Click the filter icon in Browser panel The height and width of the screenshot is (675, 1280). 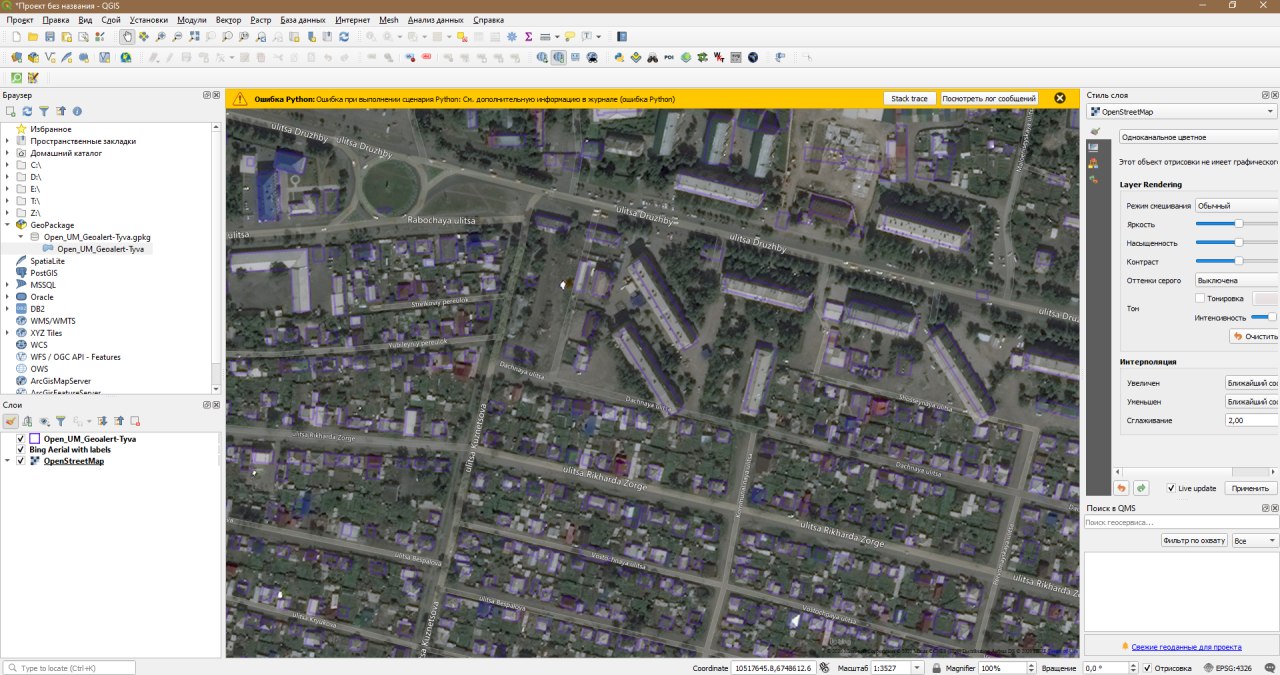(x=44, y=111)
